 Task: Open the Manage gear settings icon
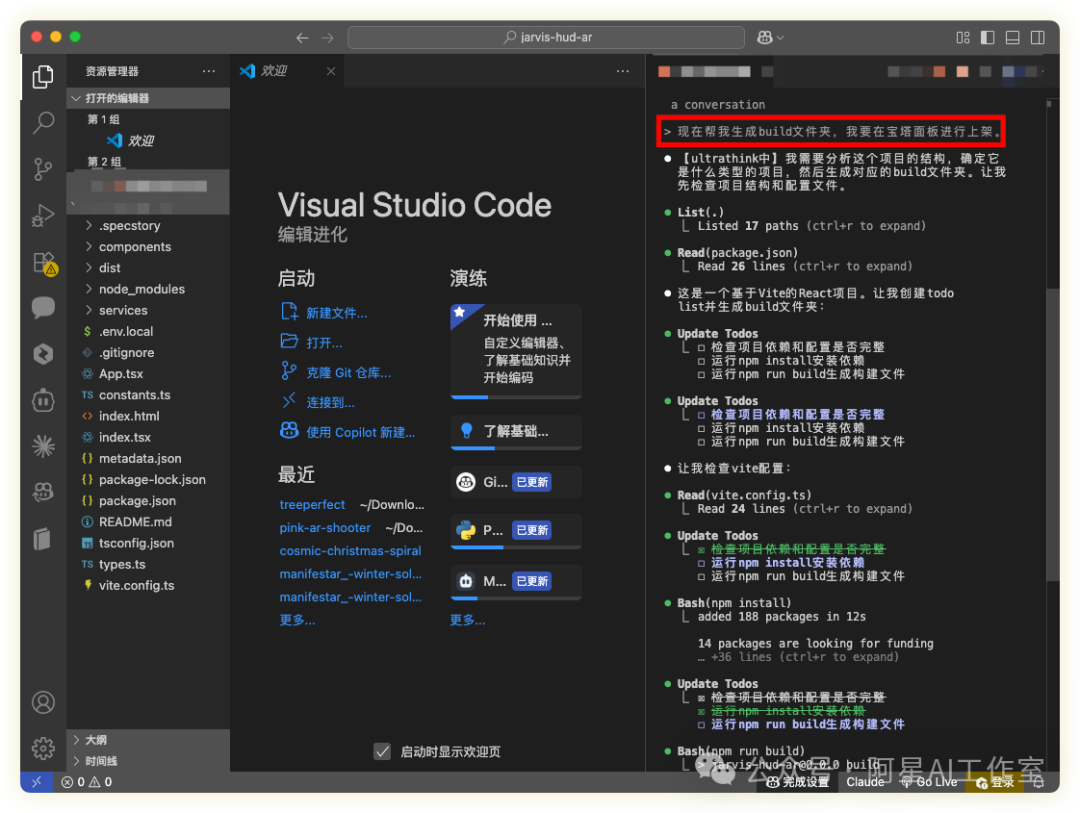tap(43, 748)
